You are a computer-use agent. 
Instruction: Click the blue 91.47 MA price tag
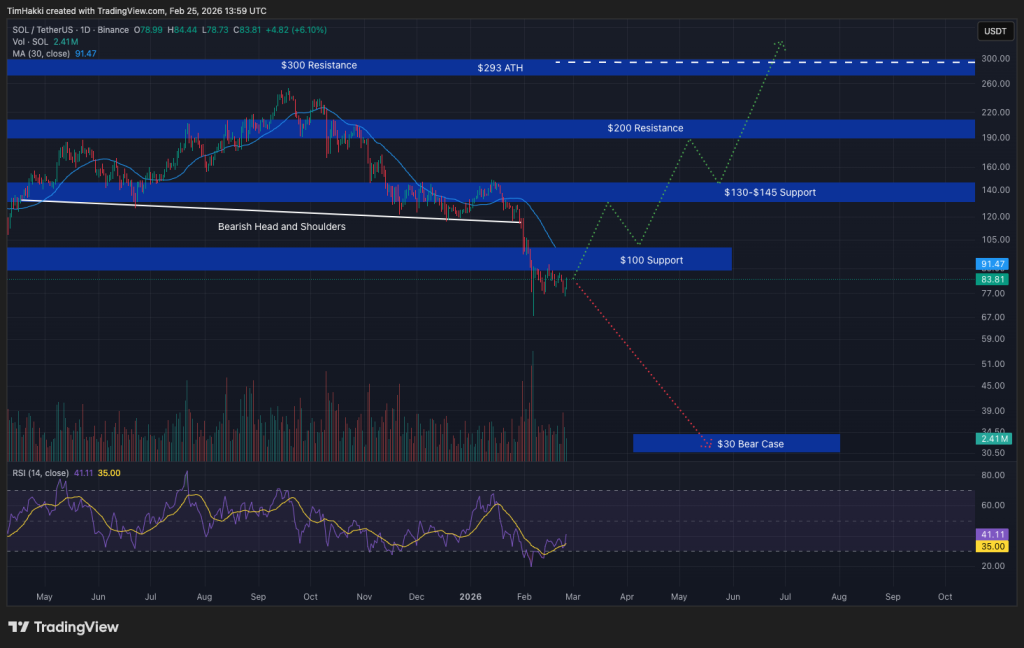[991, 265]
